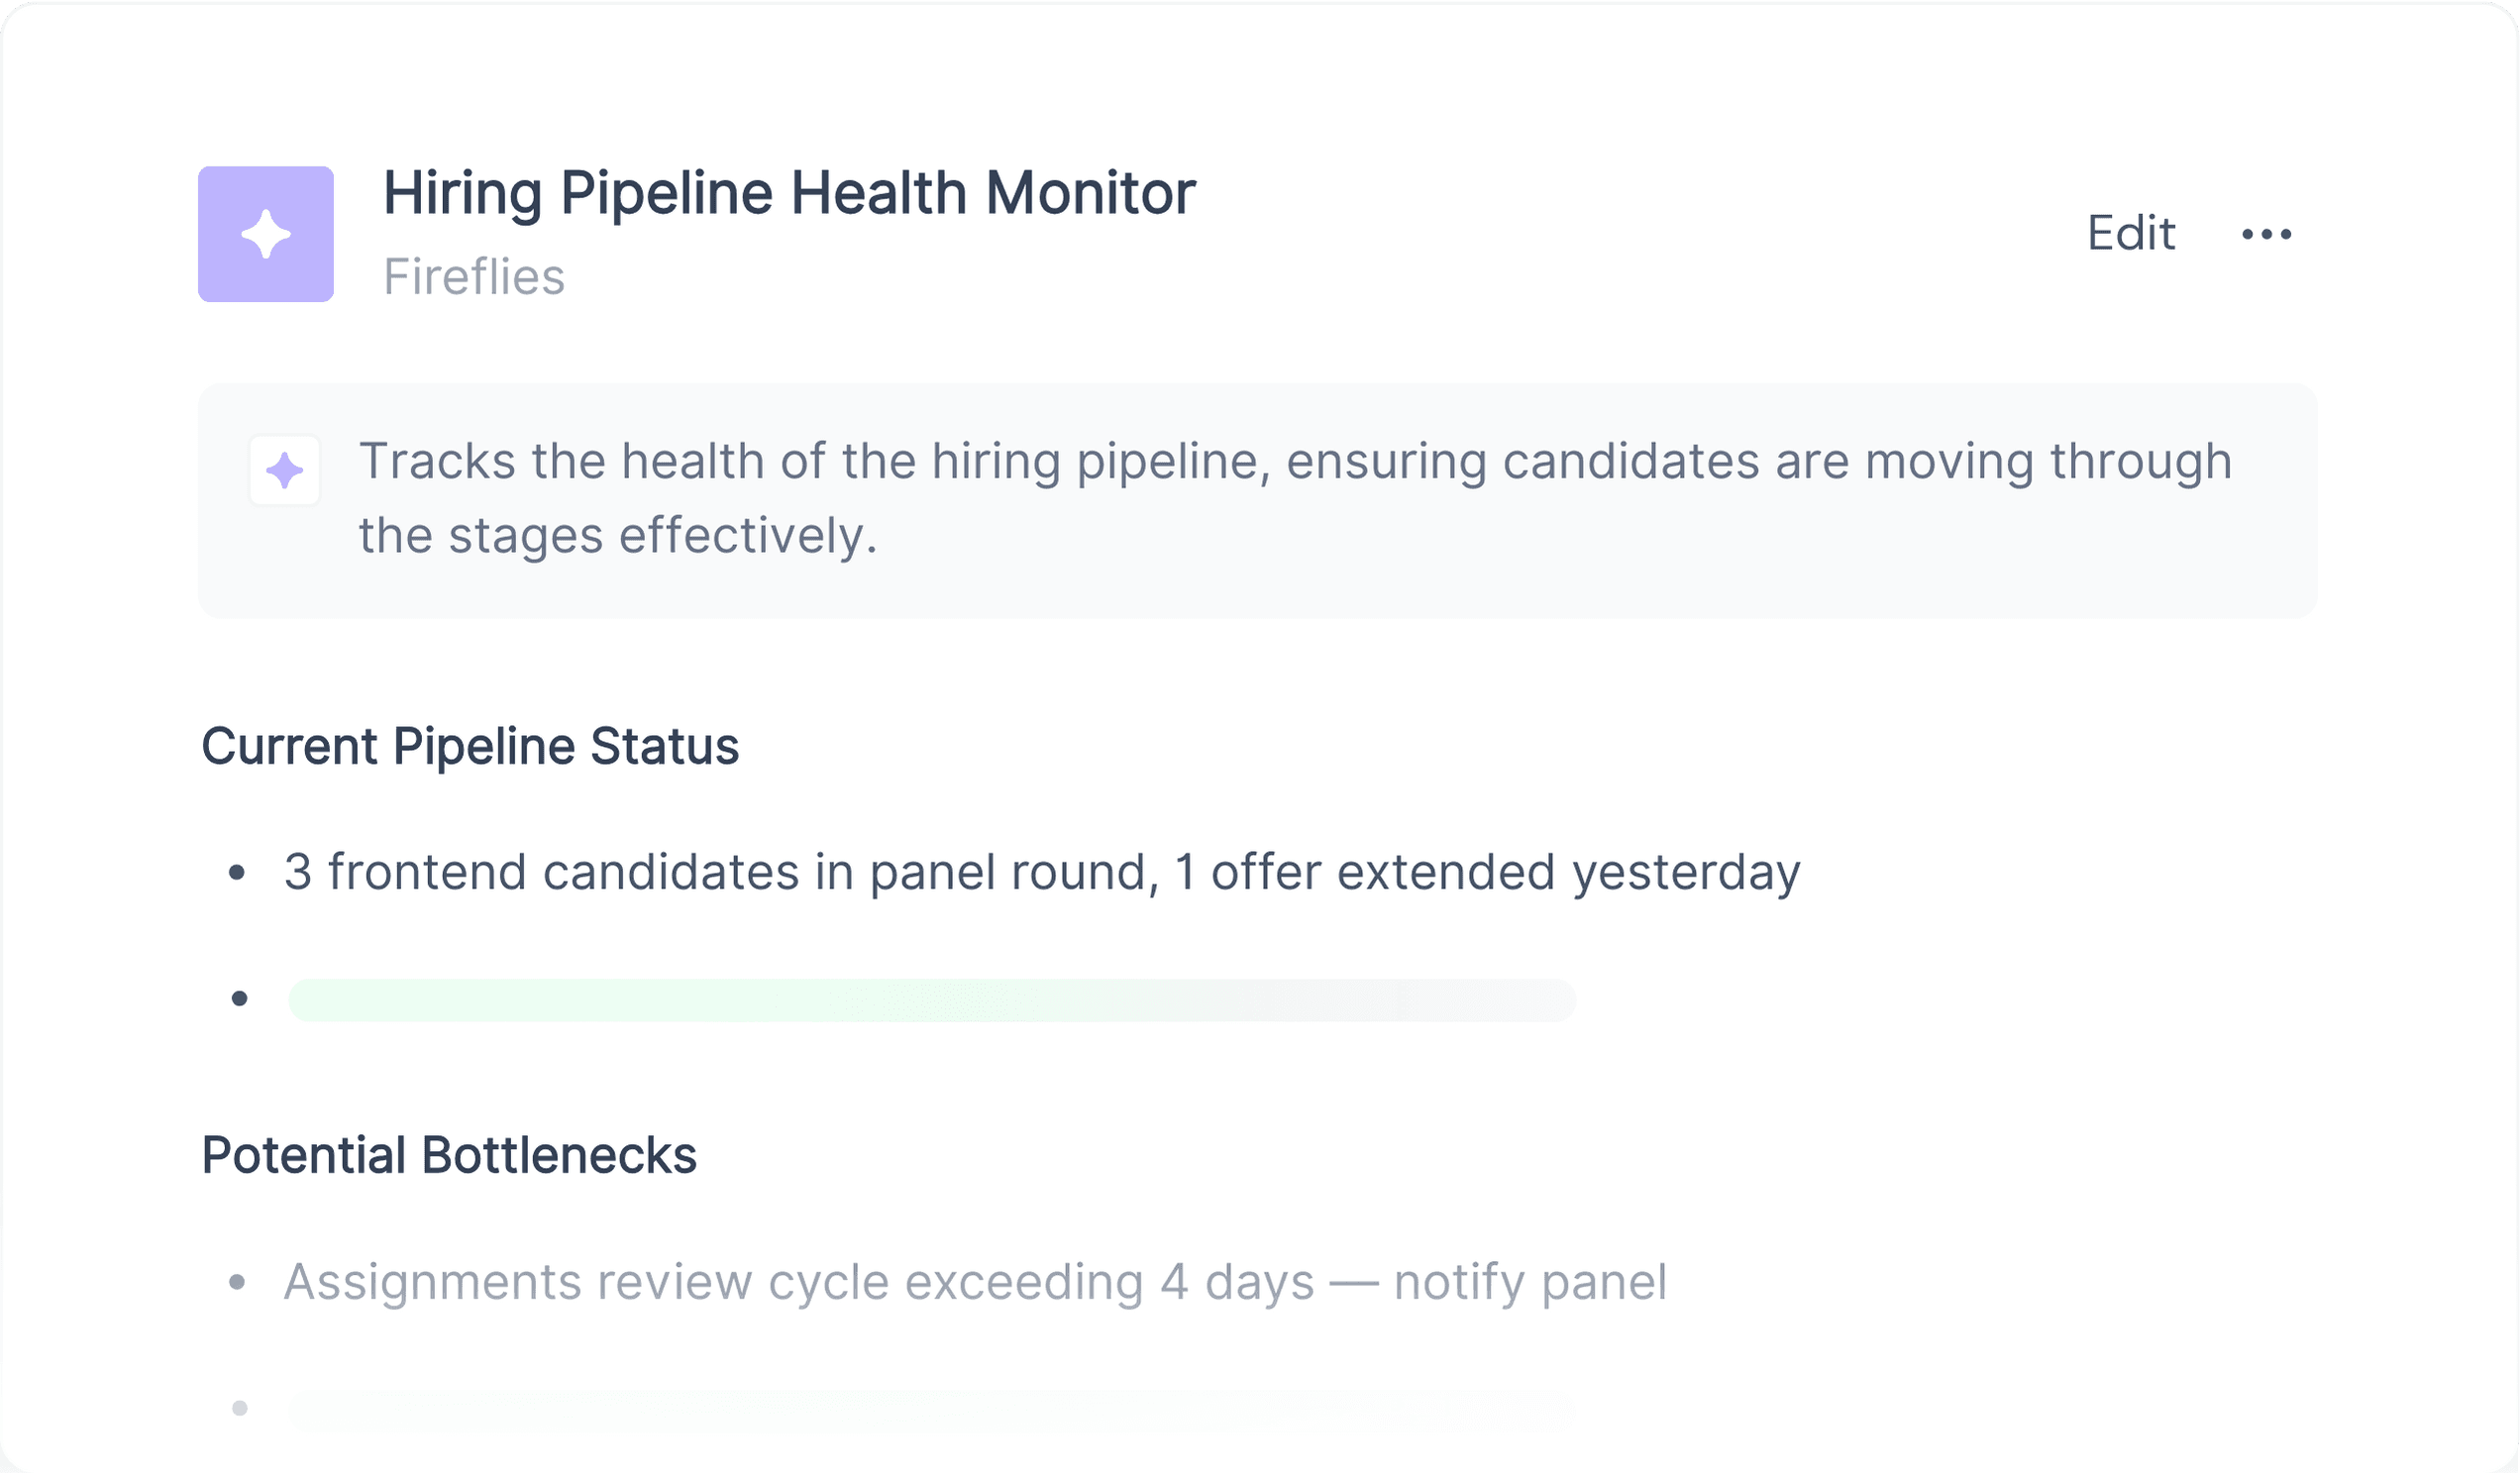Select the Current Pipeline Status heading

coord(470,746)
